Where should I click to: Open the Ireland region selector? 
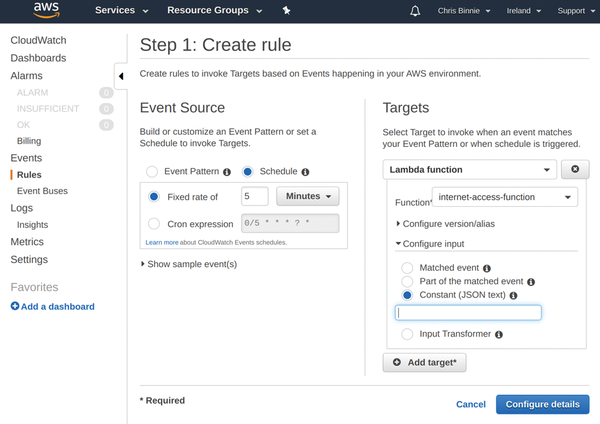(x=523, y=11)
